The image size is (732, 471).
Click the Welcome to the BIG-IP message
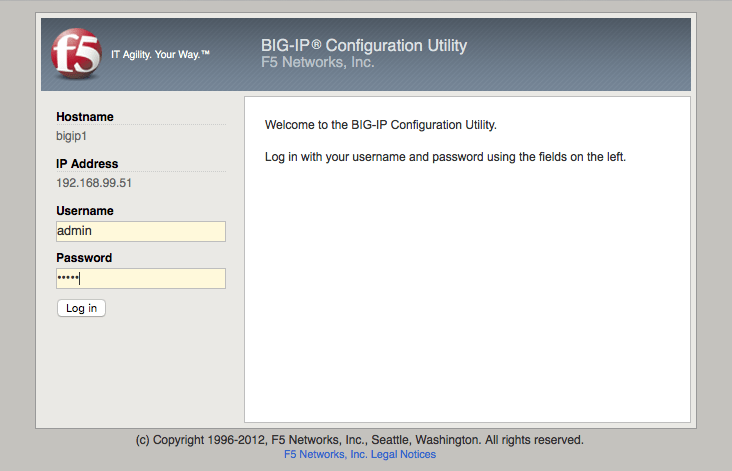click(380, 125)
